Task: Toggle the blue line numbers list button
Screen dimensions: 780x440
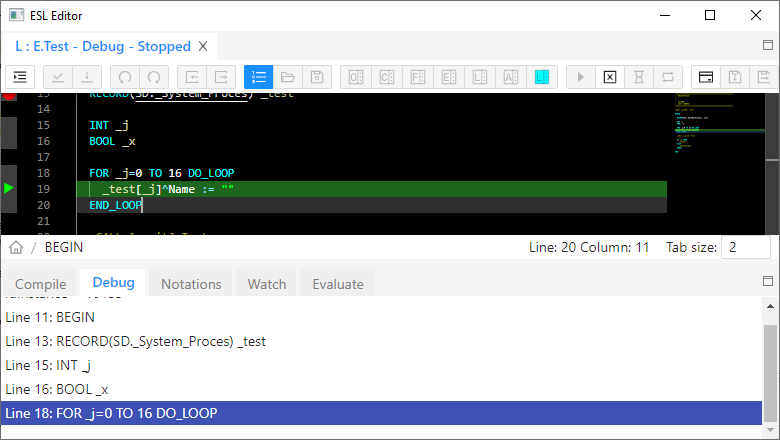Action: [x=258, y=77]
